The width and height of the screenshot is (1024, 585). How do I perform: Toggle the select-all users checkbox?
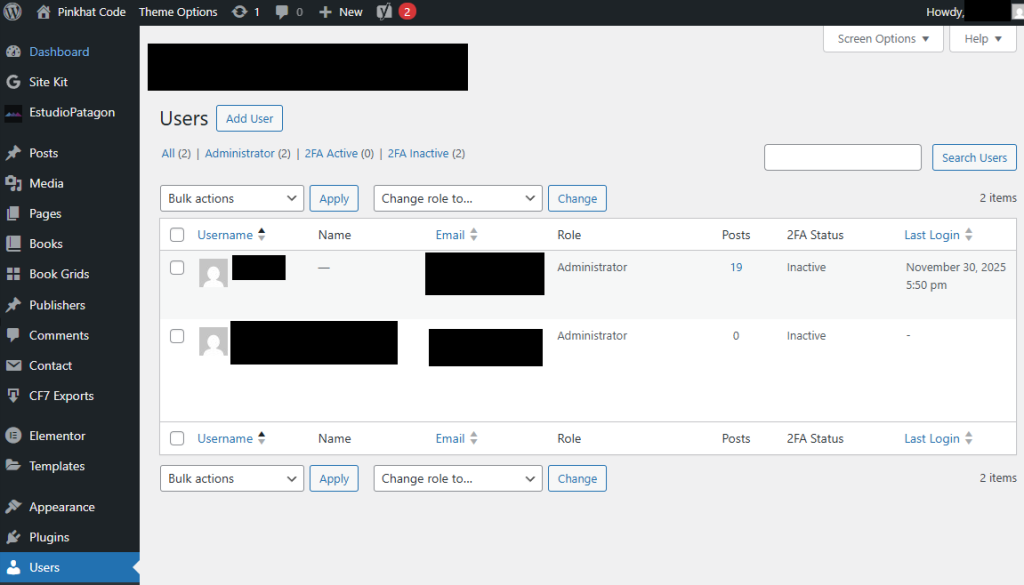coord(177,234)
